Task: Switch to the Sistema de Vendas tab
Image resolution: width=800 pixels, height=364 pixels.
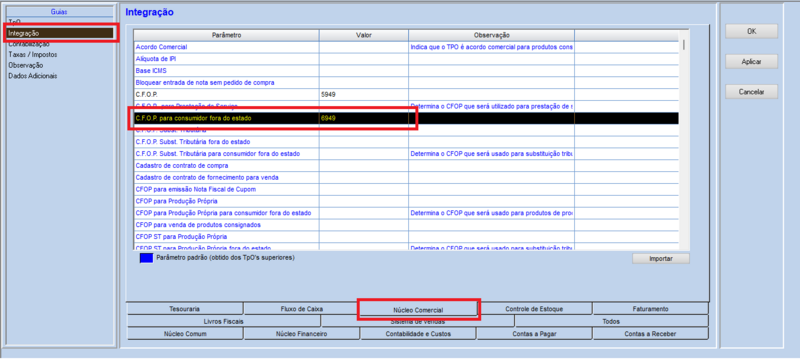Action: point(418,322)
